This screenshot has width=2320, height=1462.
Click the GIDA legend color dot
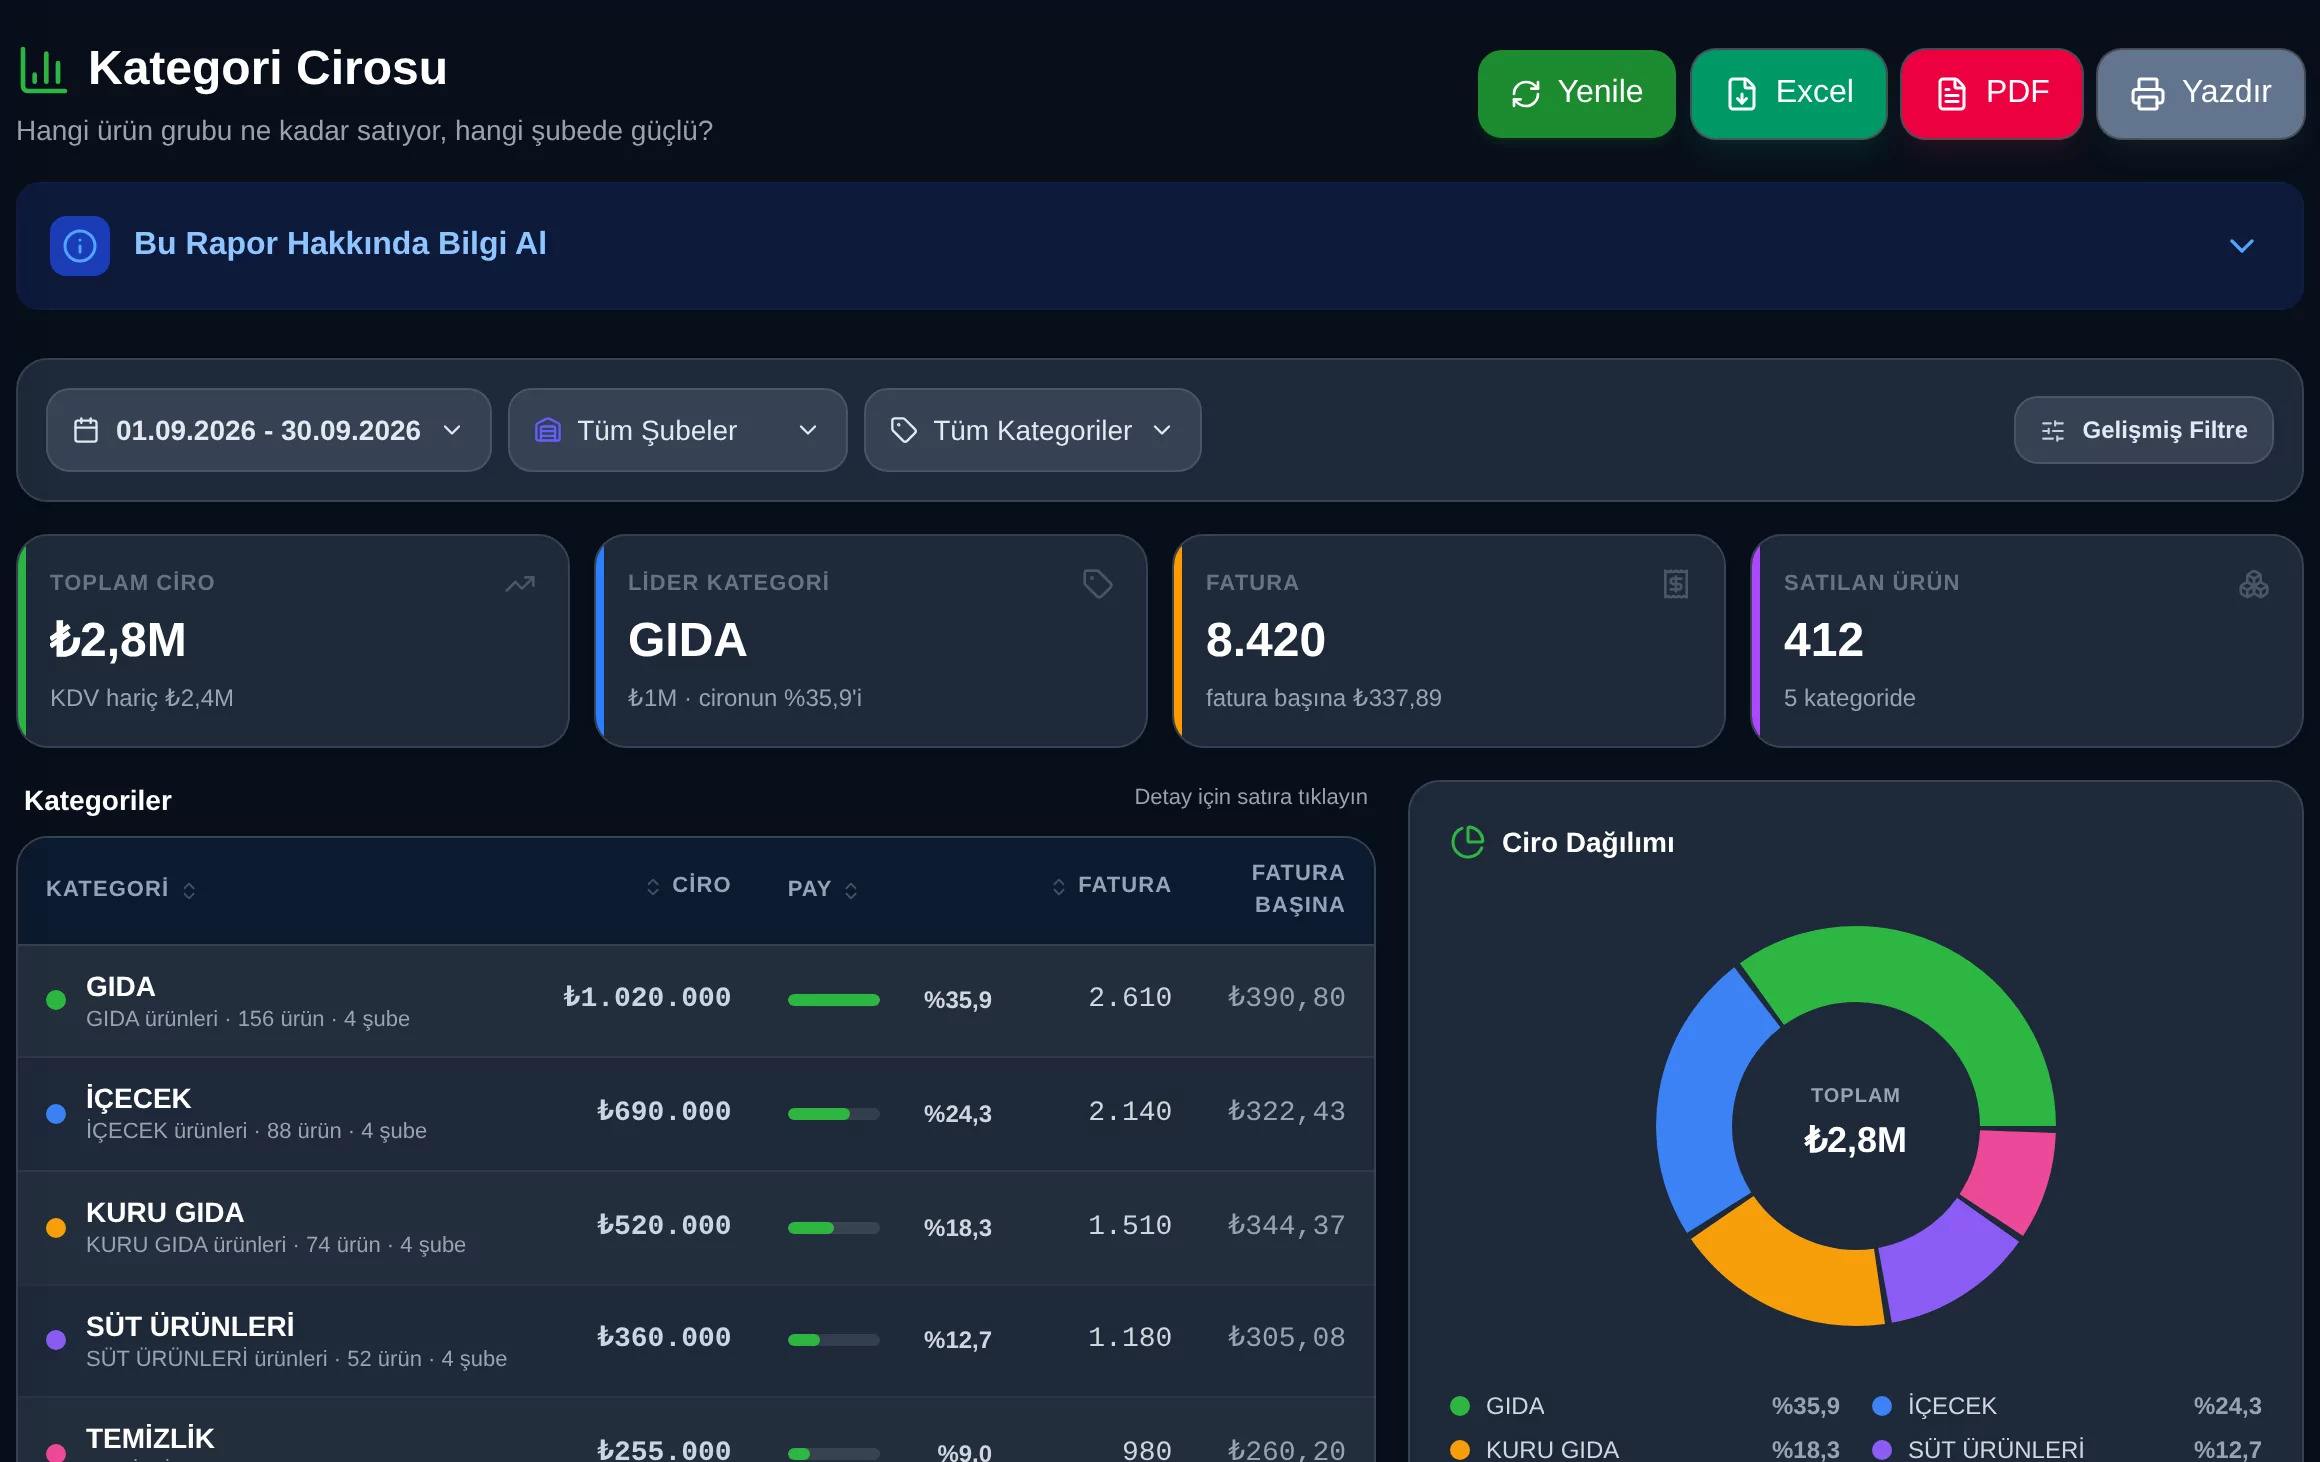tap(1460, 1406)
